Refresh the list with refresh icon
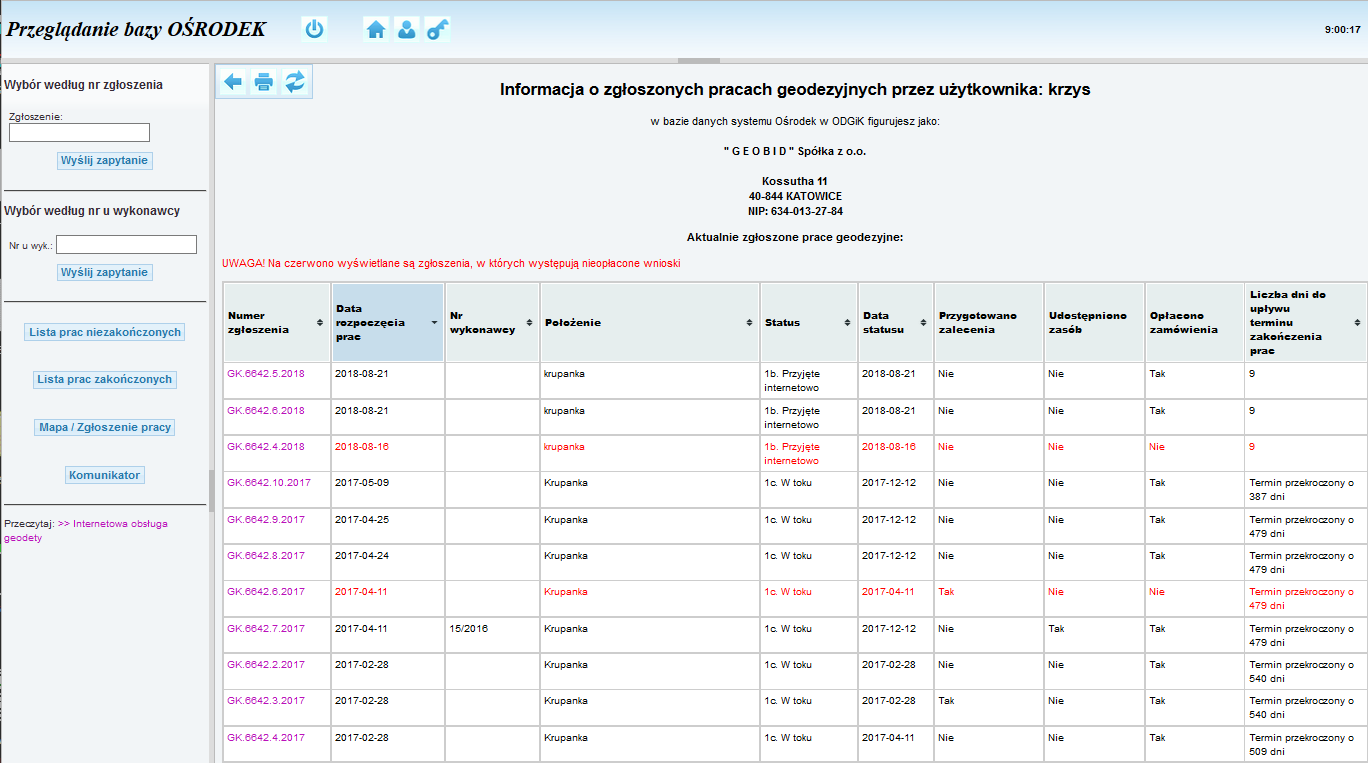Image resolution: width=1368 pixels, height=763 pixels. click(x=295, y=82)
